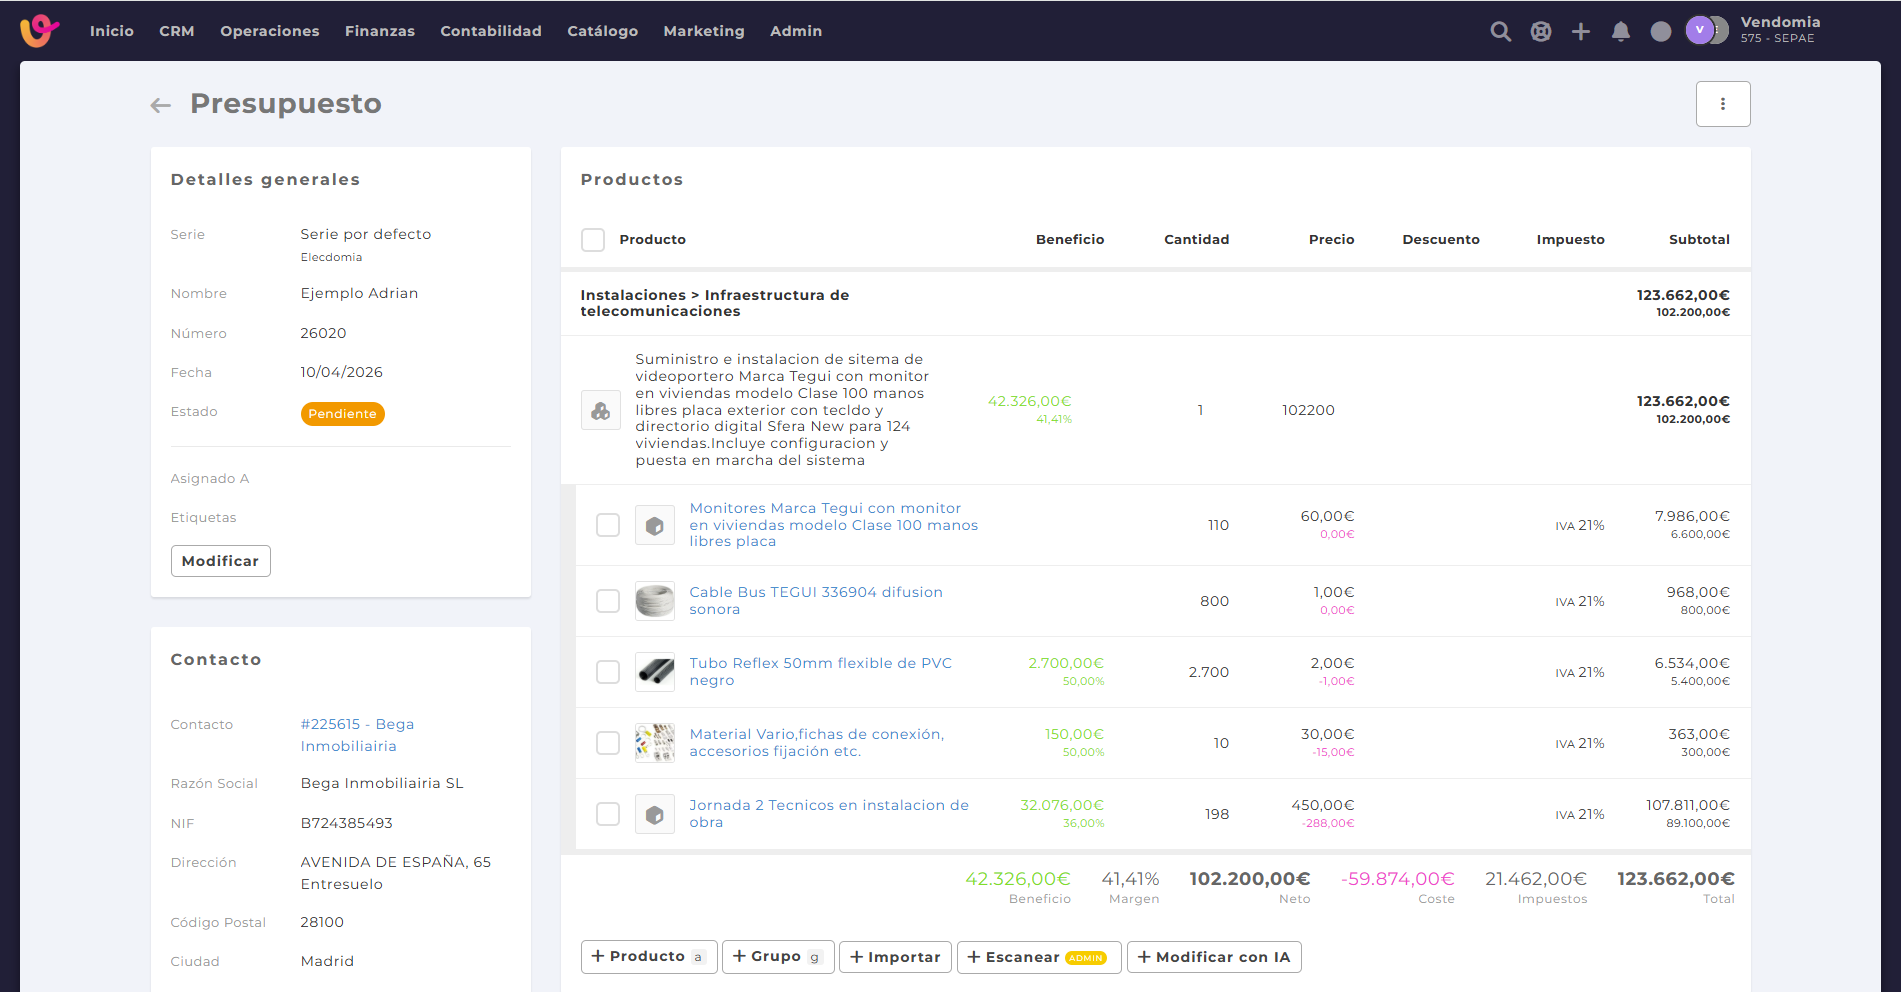Select the Cable Bus TEGUI row checkbox
Image resolution: width=1901 pixels, height=992 pixels.
click(608, 601)
